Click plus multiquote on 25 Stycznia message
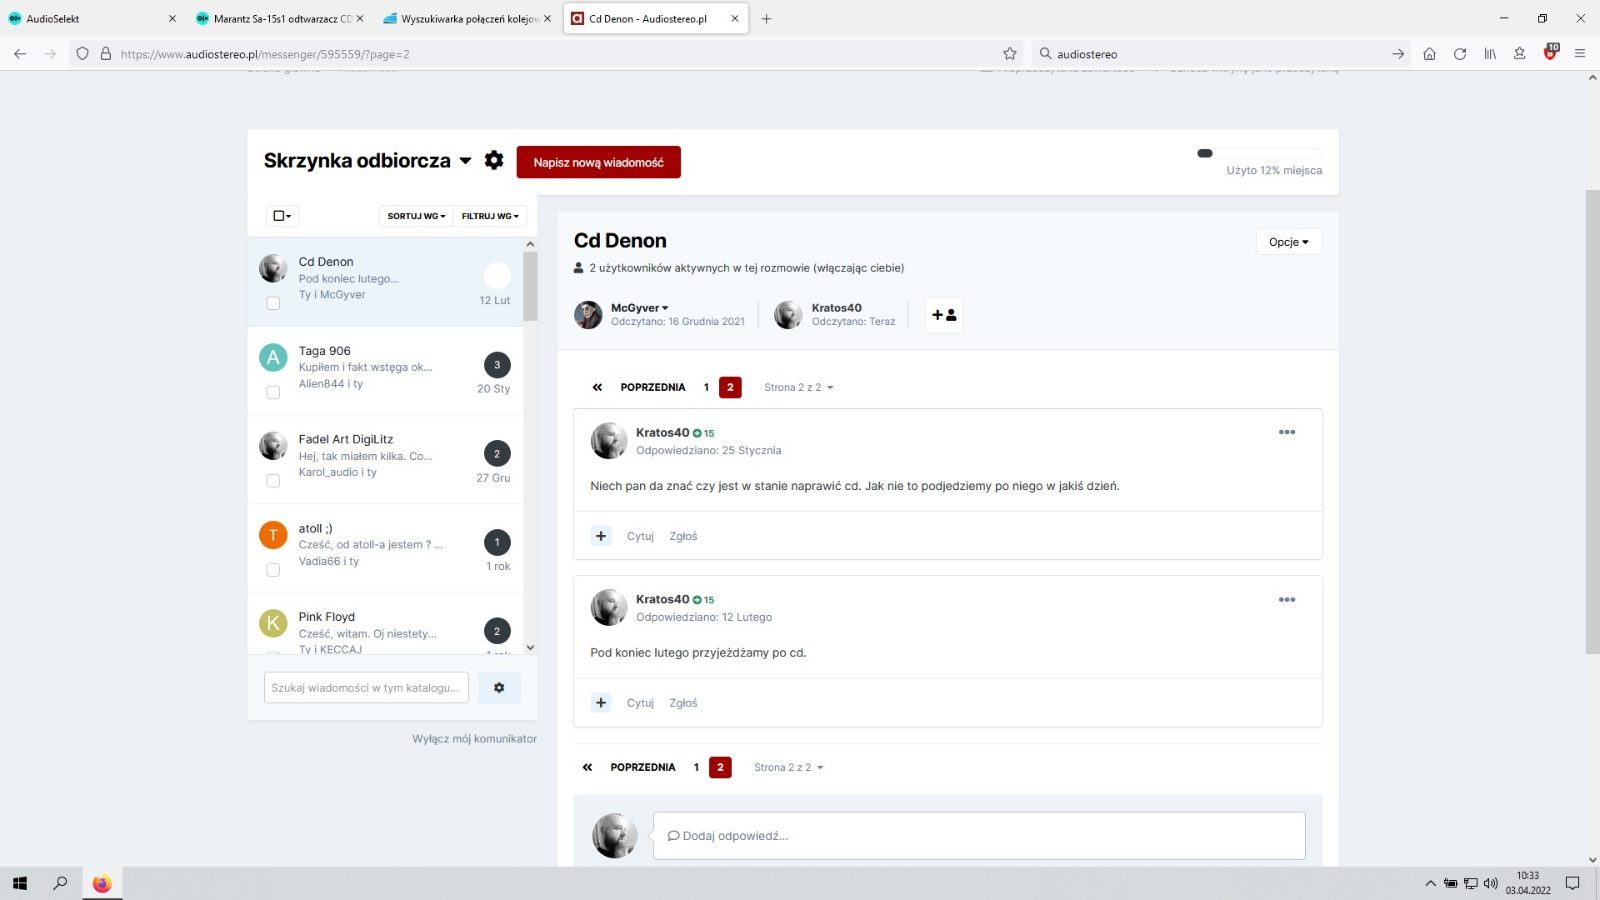Viewport: 1600px width, 900px height. (x=601, y=536)
